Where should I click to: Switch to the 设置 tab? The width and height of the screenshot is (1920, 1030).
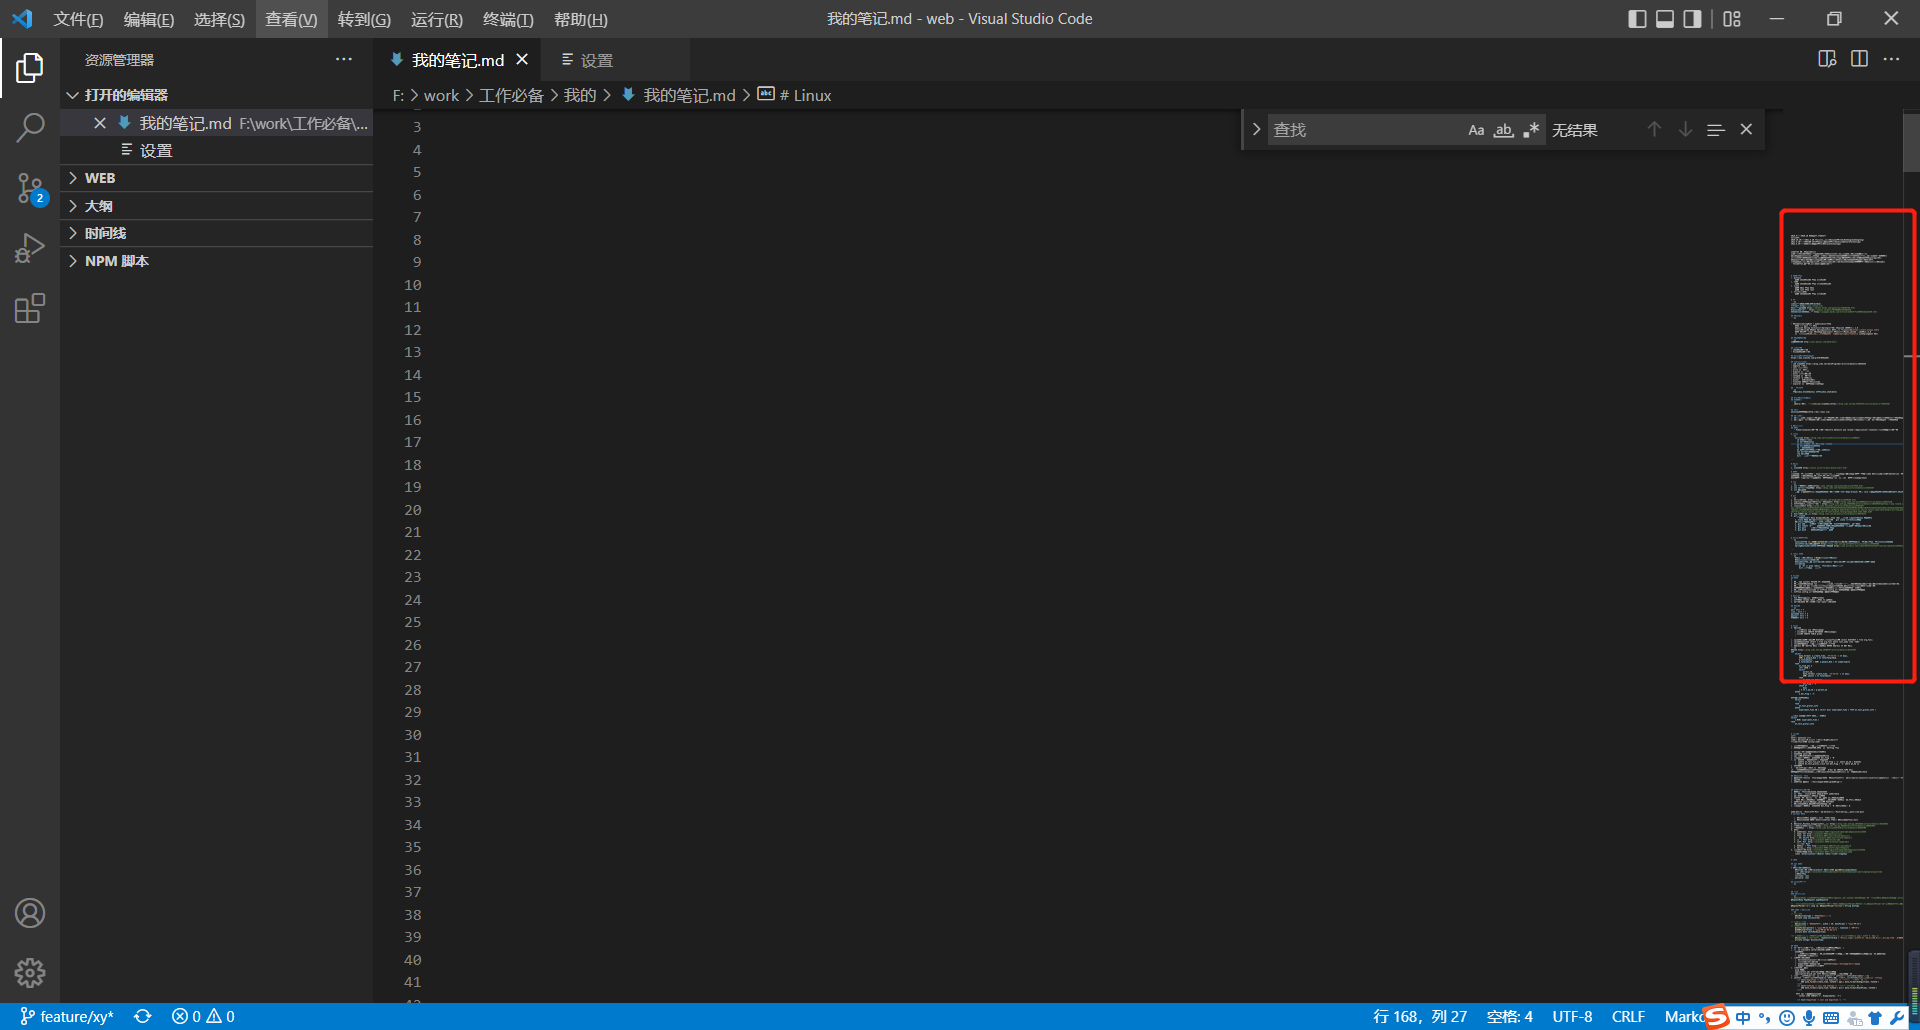pos(597,60)
